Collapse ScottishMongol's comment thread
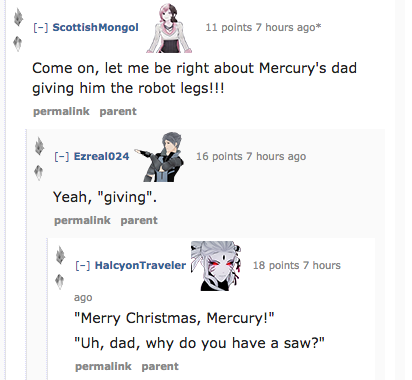 pos(41,27)
